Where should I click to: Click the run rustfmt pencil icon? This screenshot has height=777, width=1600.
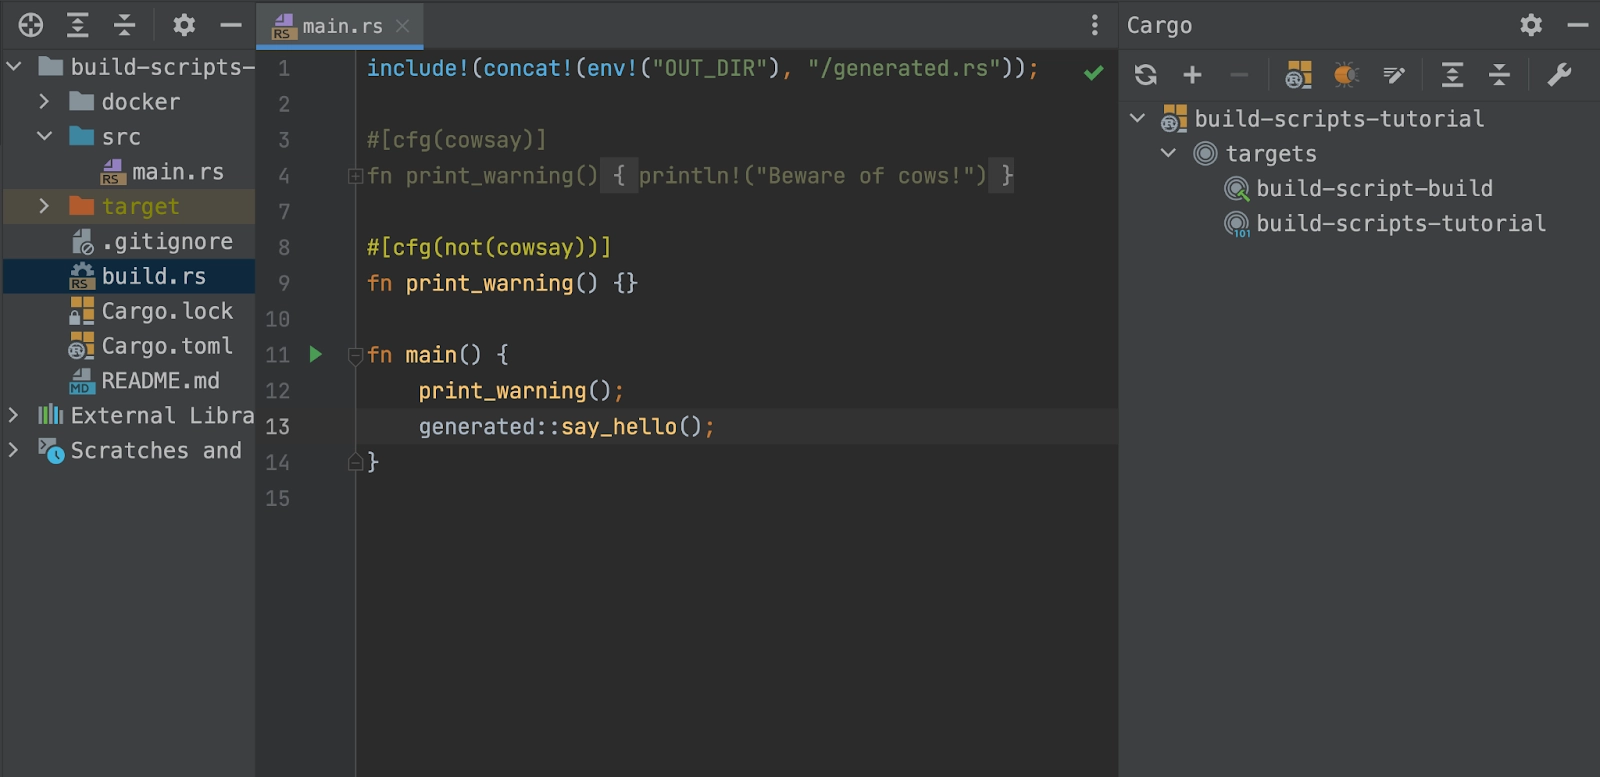[1394, 74]
